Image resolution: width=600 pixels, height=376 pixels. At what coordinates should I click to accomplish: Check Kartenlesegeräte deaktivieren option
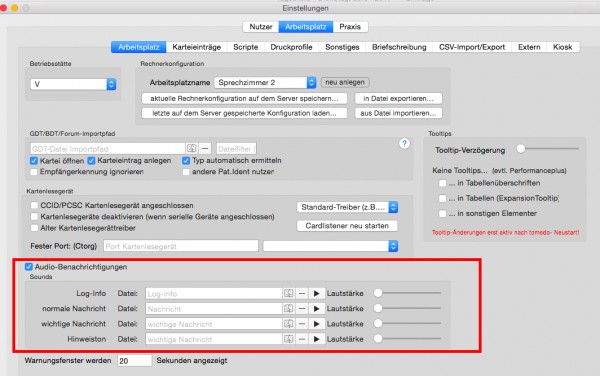pyautogui.click(x=34, y=217)
